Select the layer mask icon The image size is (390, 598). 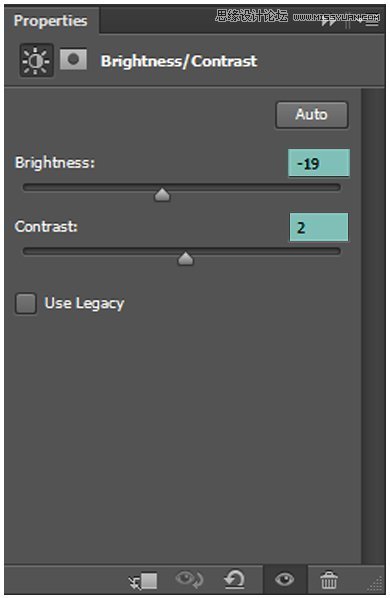(x=73, y=59)
